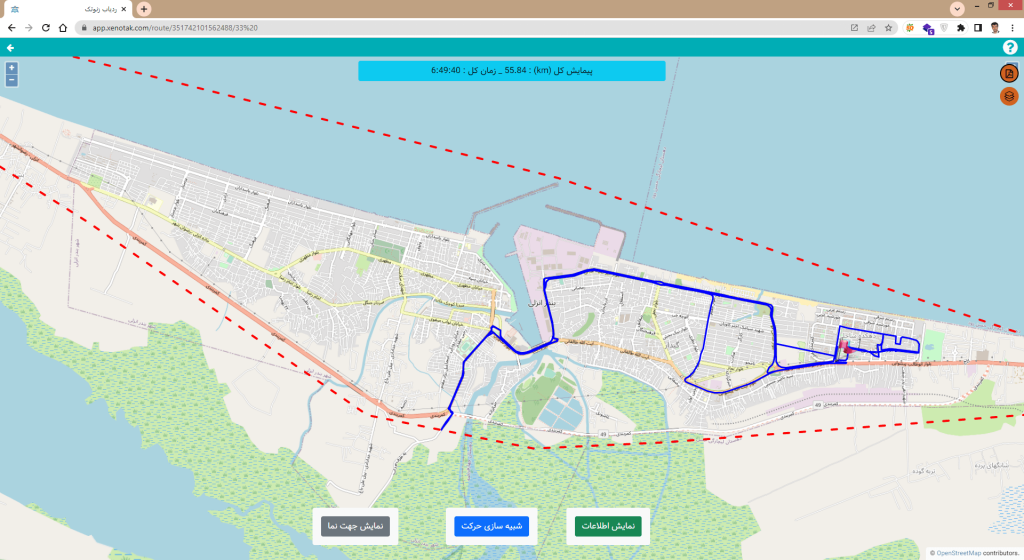Export route as PDF via orange icon
This screenshot has width=1024, height=560.
pos(1009,74)
